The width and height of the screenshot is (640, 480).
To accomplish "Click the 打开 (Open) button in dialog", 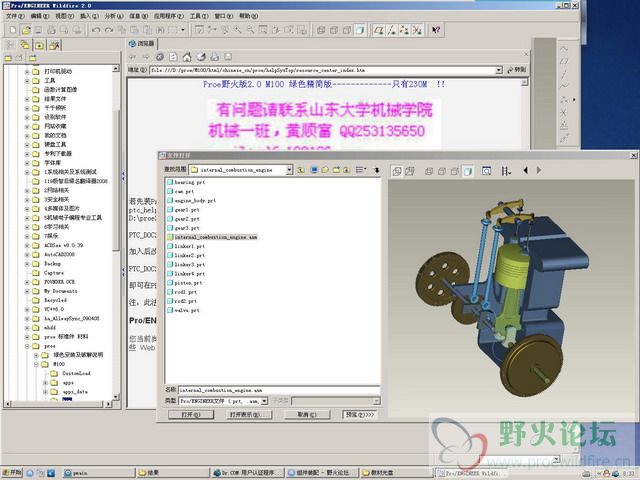I will click(x=191, y=414).
